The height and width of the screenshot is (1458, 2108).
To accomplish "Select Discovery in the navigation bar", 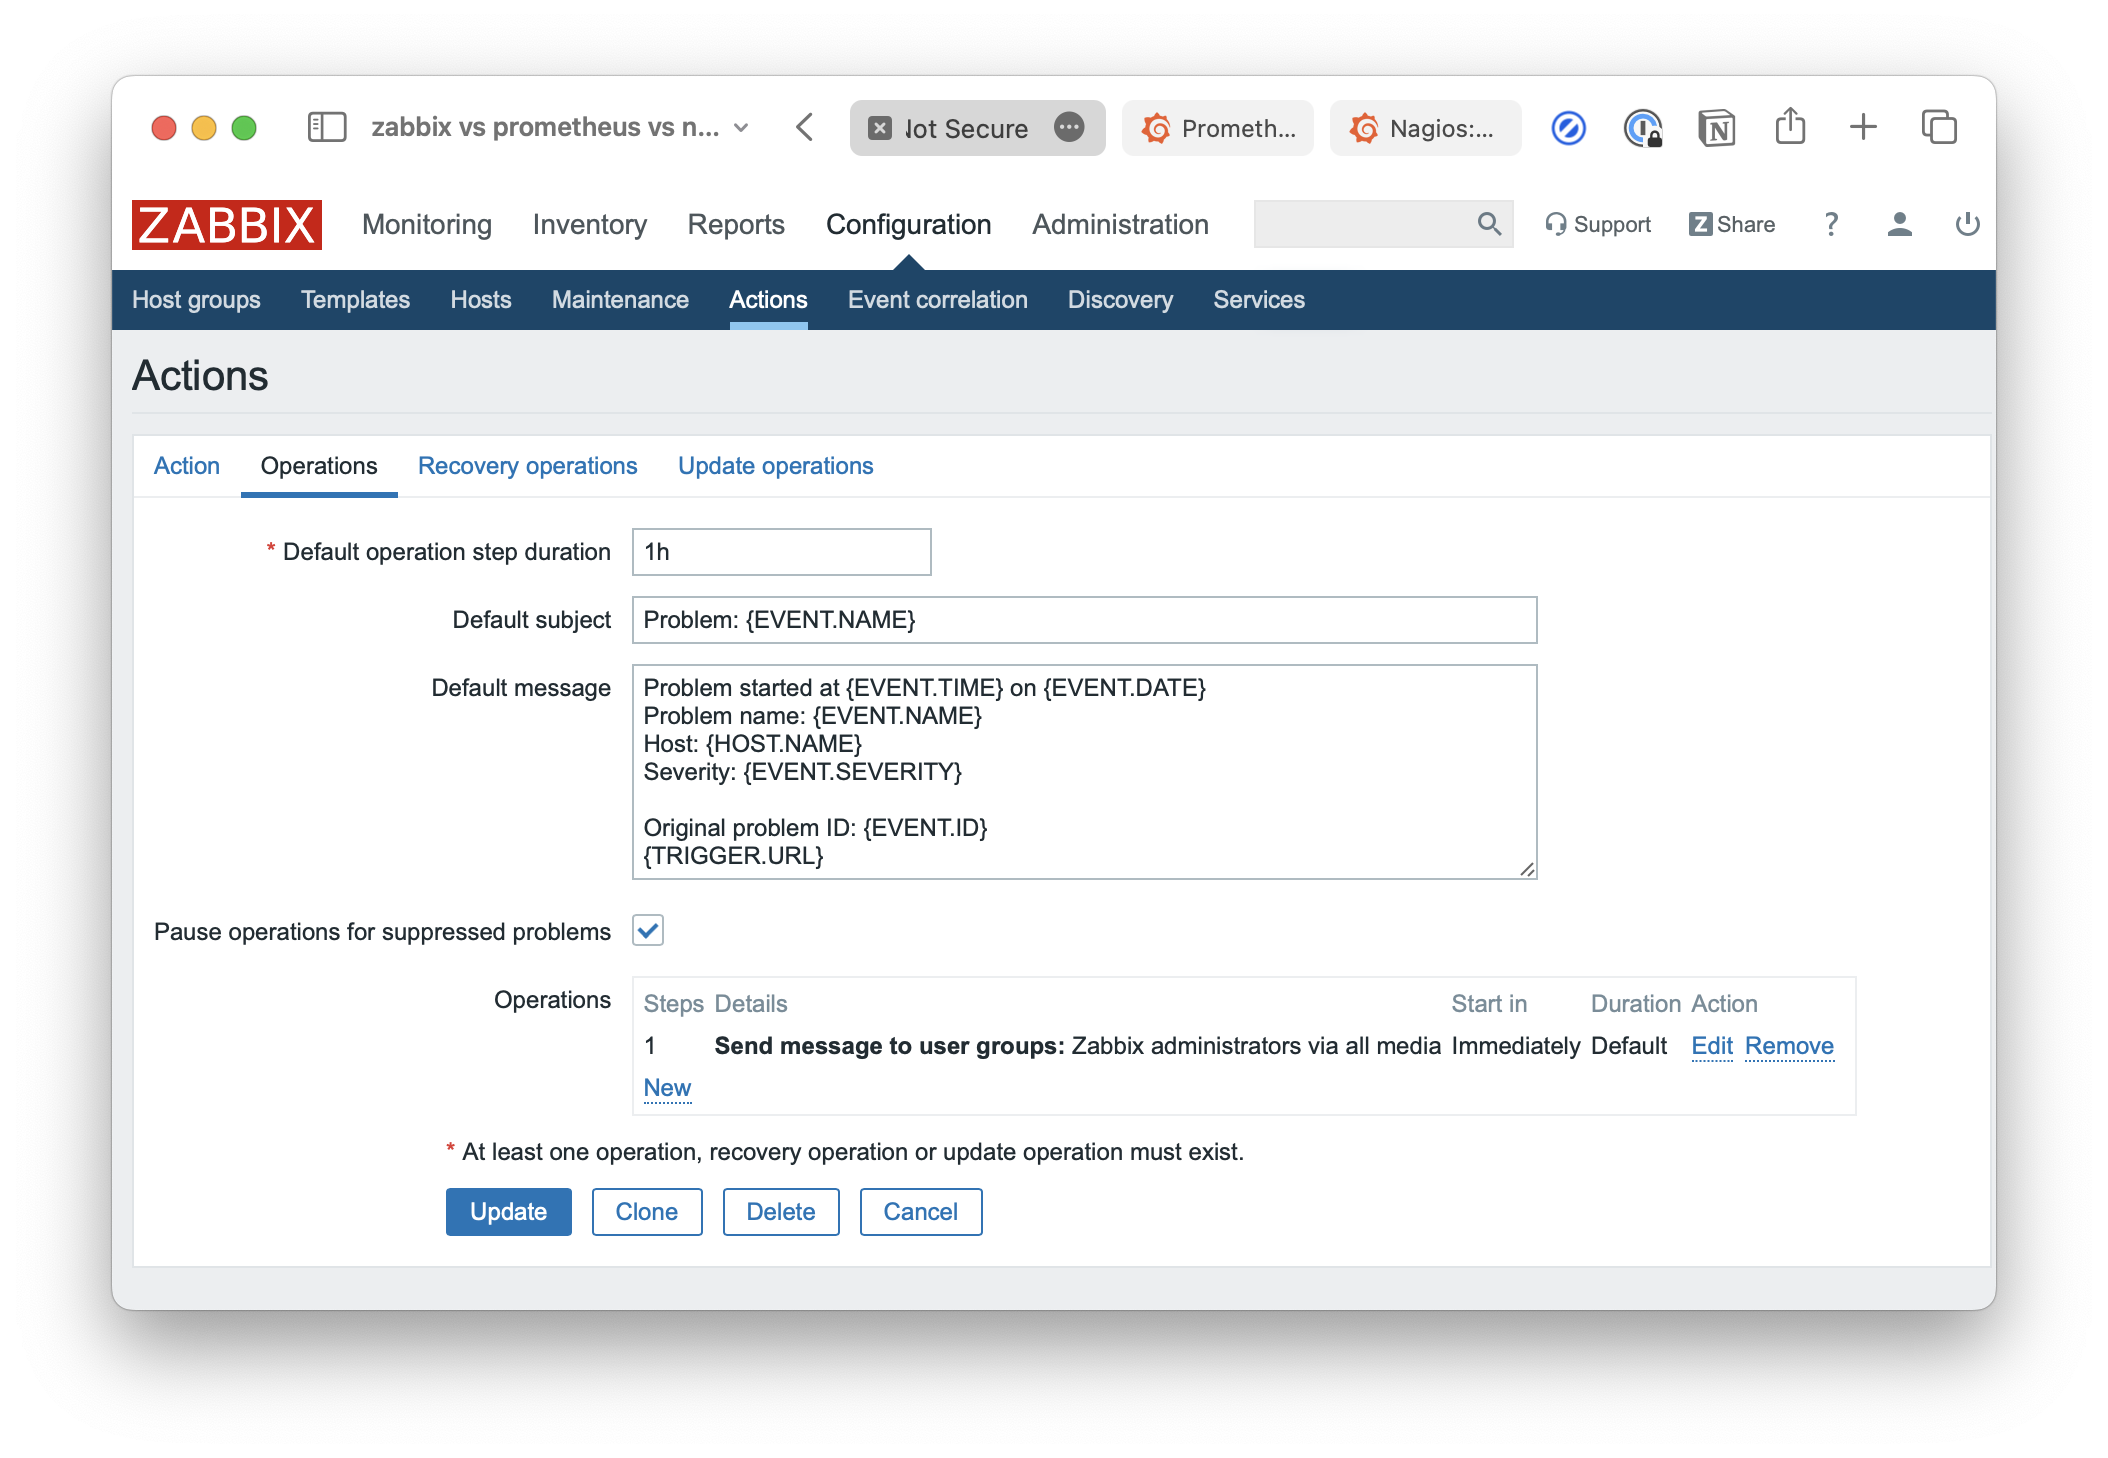I will [1119, 299].
